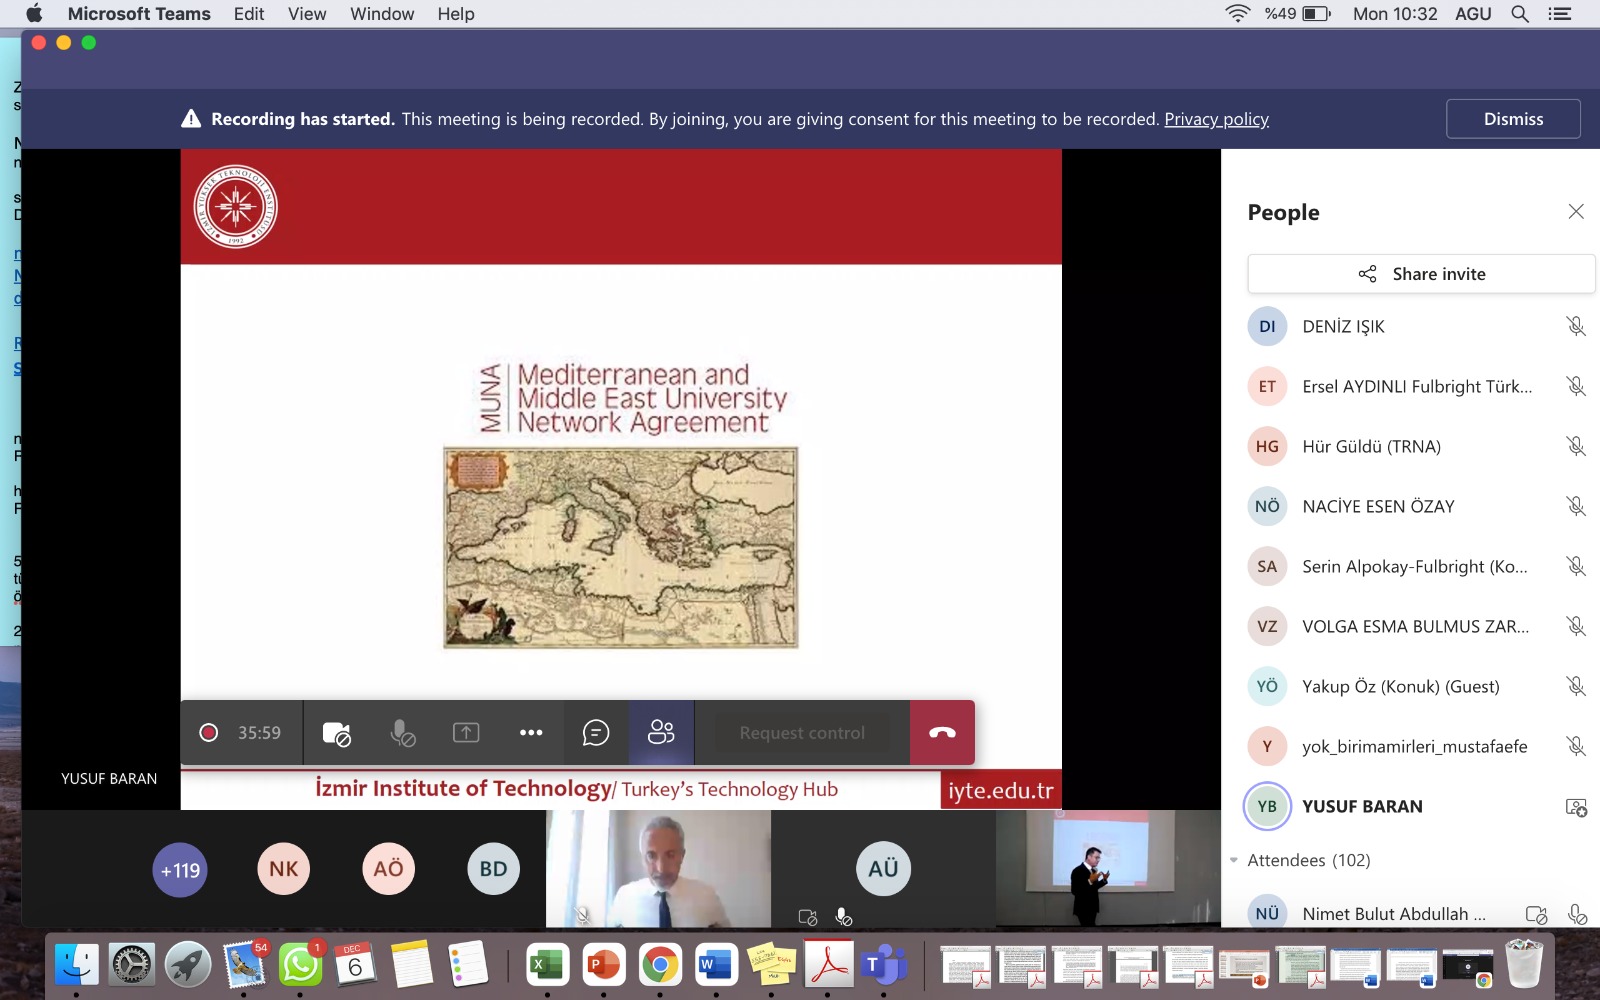Viewport: 1600px width, 1000px height.
Task: Open the Edit menu
Action: pos(249,14)
